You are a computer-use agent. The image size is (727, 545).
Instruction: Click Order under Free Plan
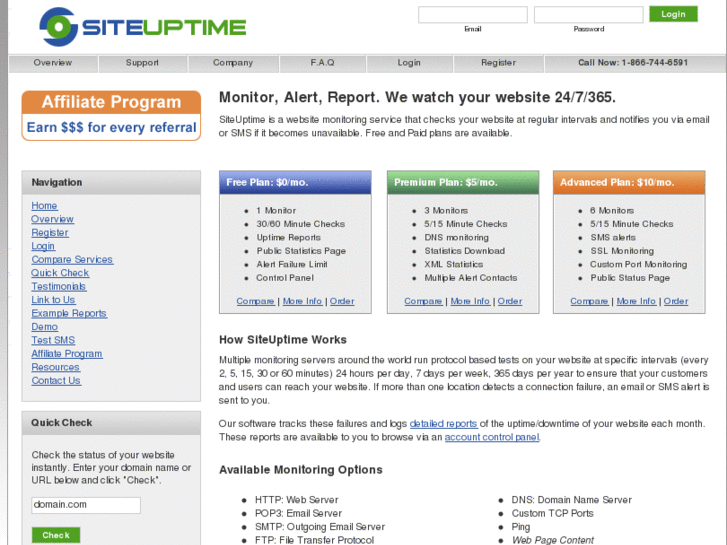[x=342, y=301]
